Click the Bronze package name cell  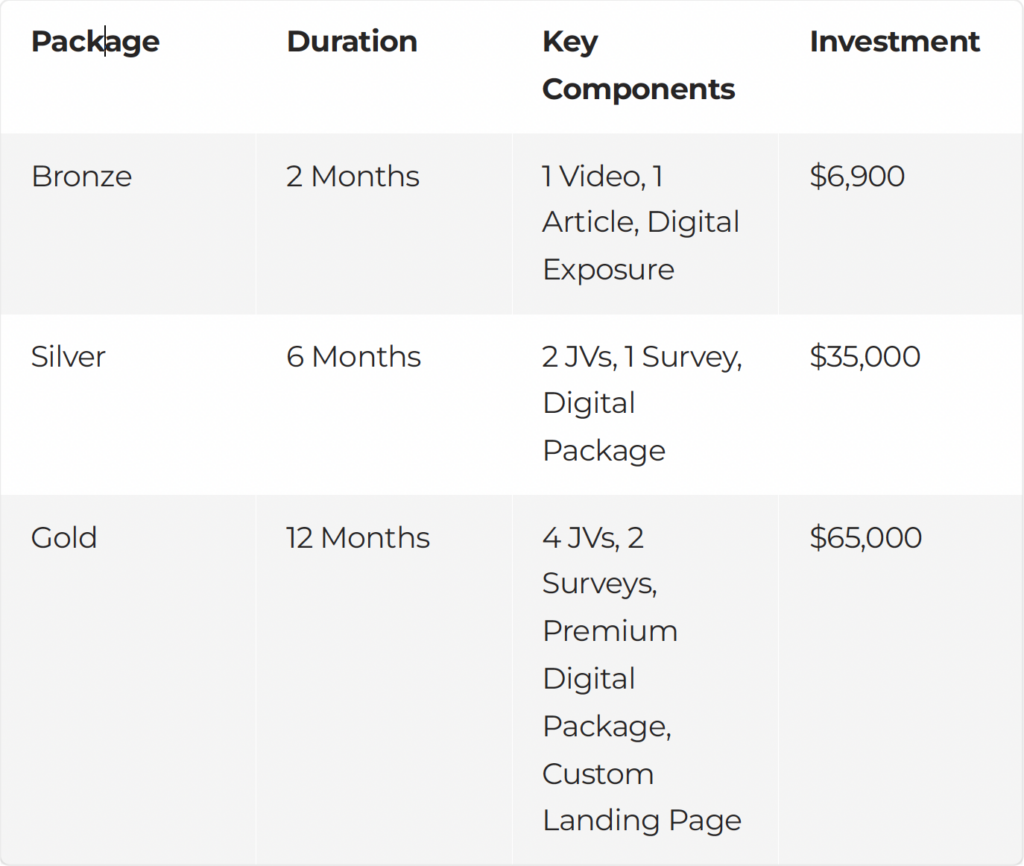pyautogui.click(x=81, y=176)
